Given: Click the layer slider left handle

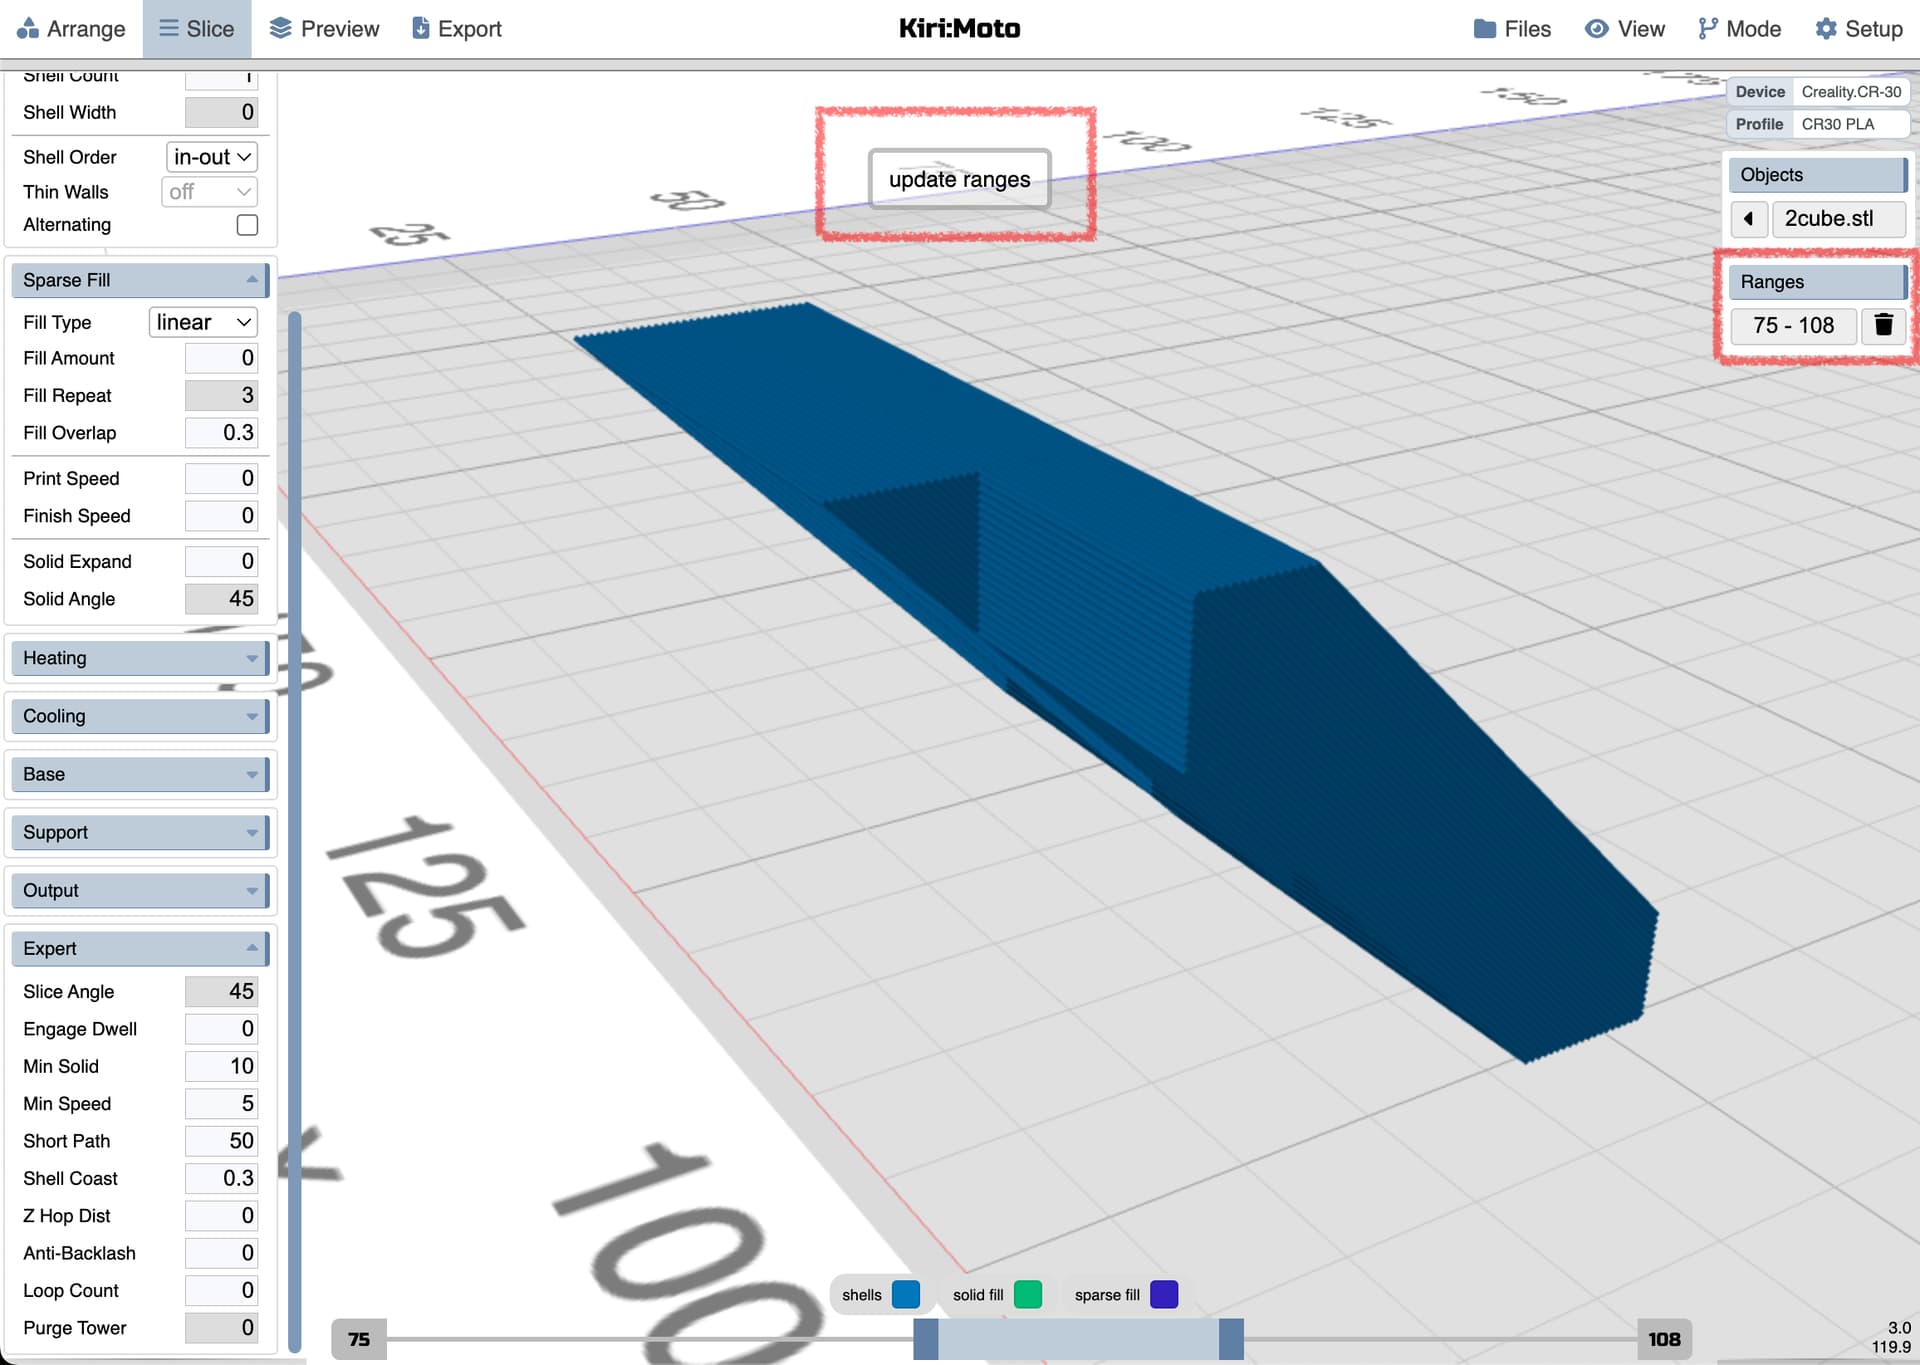Looking at the screenshot, I should pyautogui.click(x=926, y=1339).
